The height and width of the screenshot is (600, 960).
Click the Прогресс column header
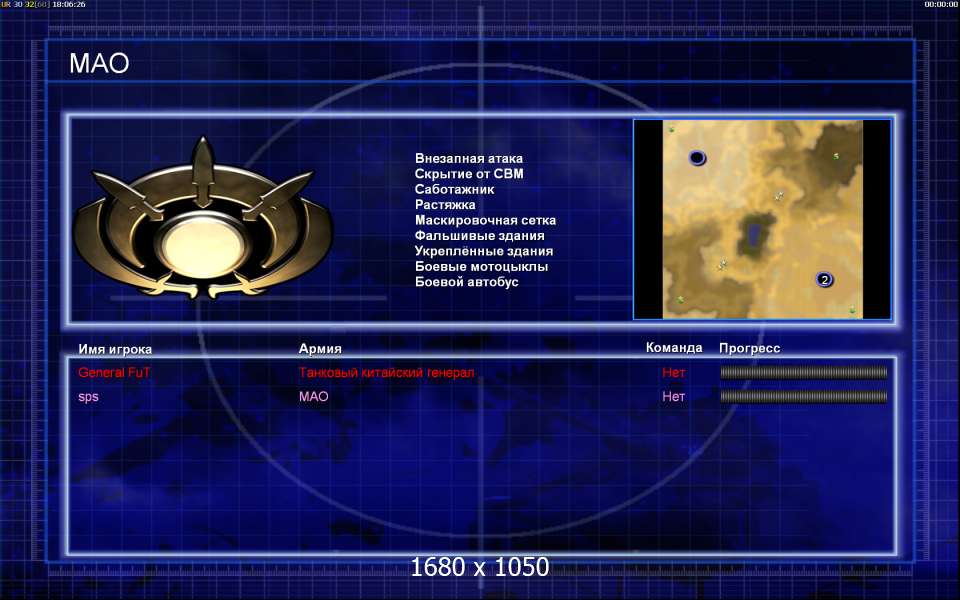pos(749,348)
